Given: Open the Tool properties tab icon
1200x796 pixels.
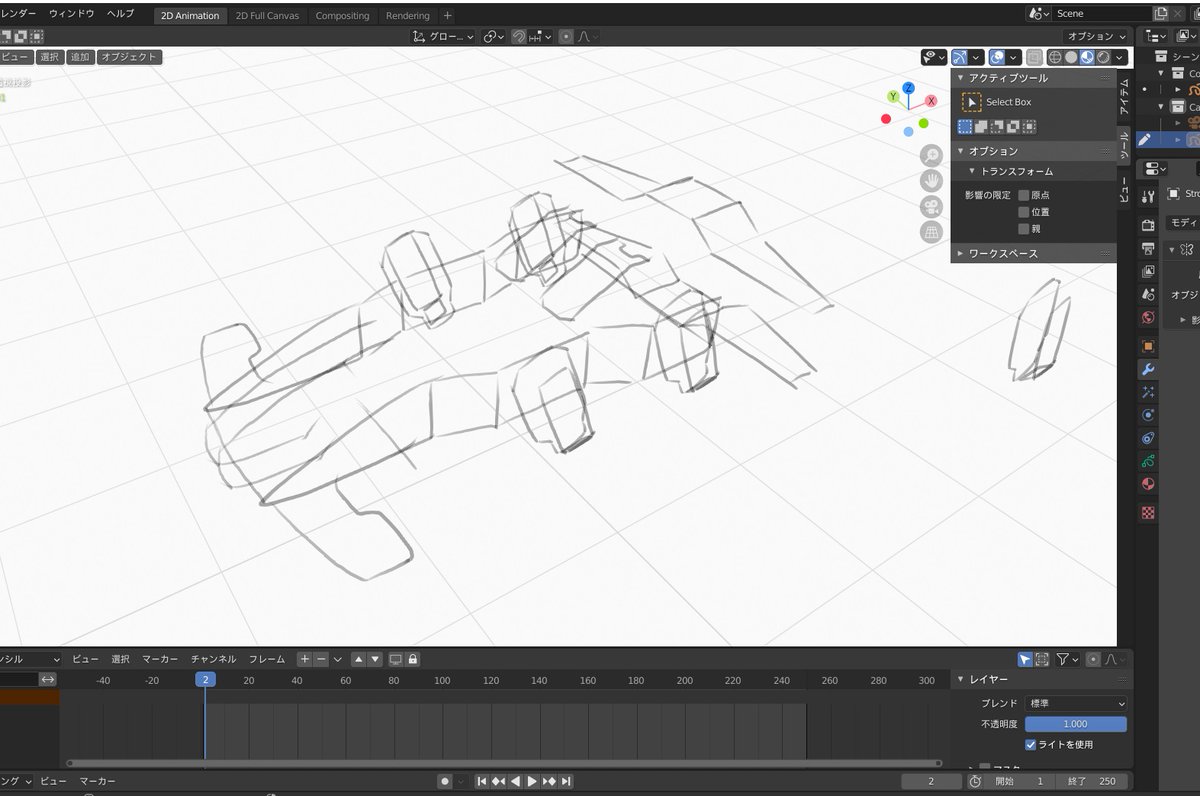Looking at the screenshot, I should [1148, 195].
